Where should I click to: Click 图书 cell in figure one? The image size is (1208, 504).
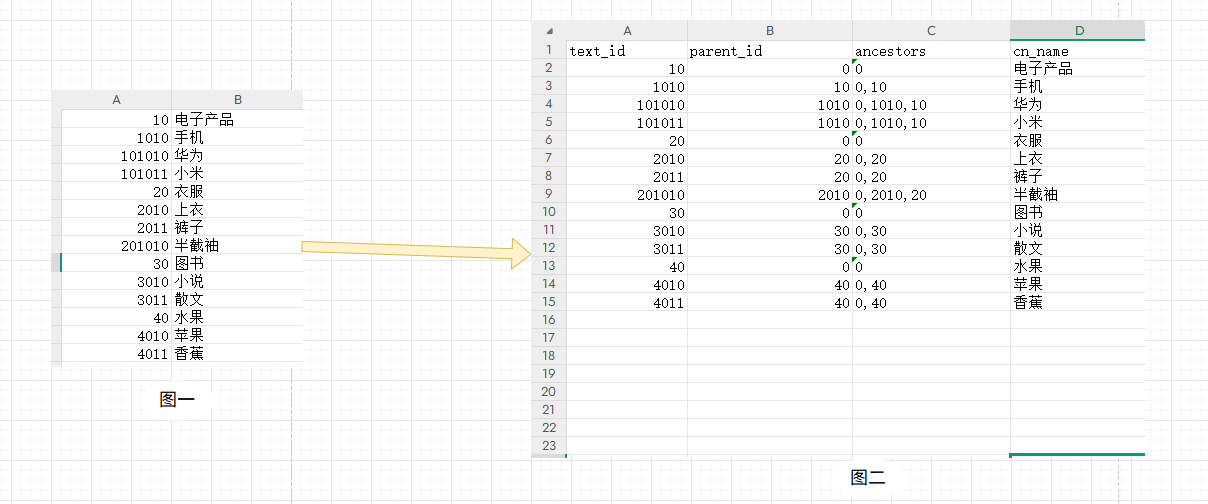pyautogui.click(x=237, y=264)
